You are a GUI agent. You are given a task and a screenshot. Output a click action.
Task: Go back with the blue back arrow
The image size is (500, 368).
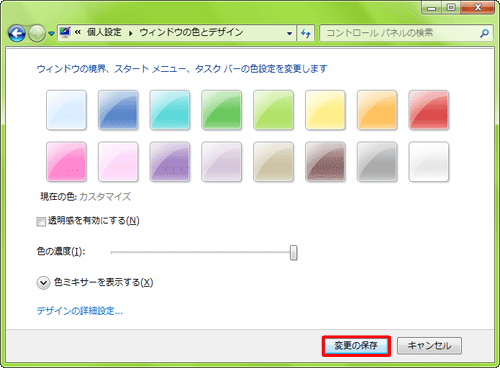17,33
